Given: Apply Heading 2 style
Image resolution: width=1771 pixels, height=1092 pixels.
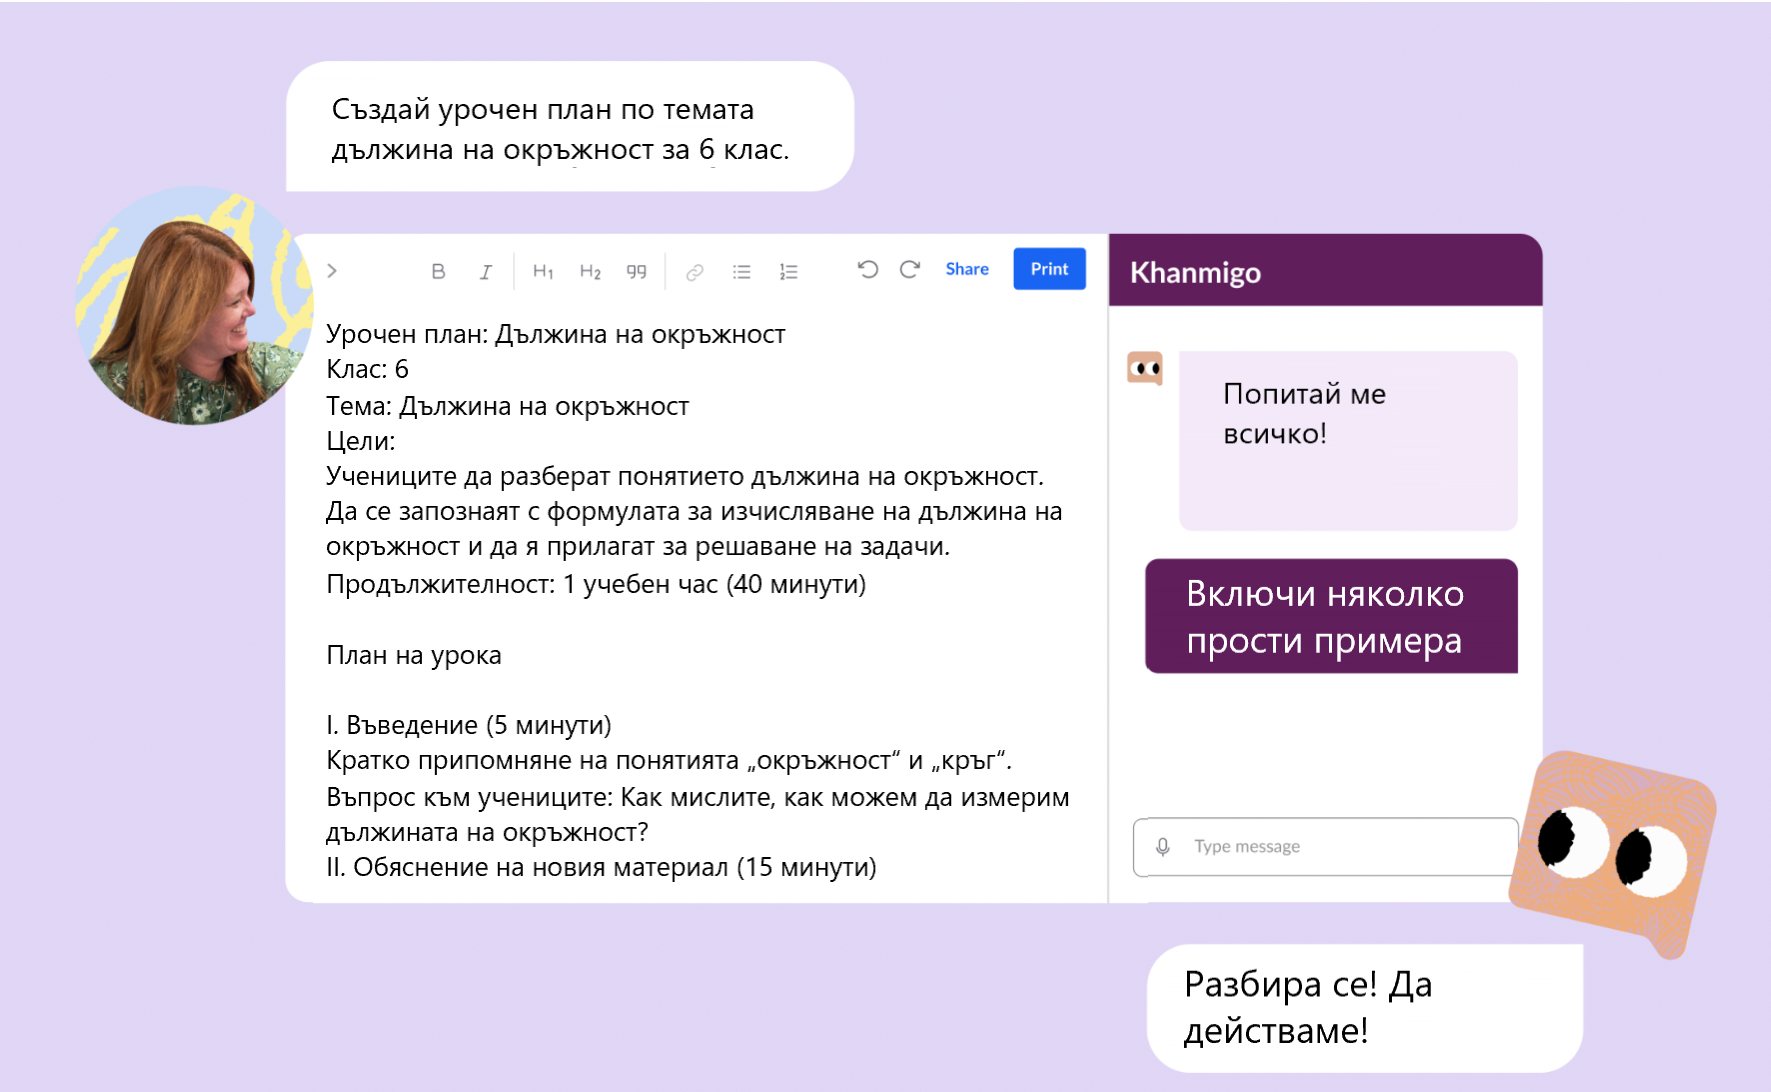Looking at the screenshot, I should (590, 271).
